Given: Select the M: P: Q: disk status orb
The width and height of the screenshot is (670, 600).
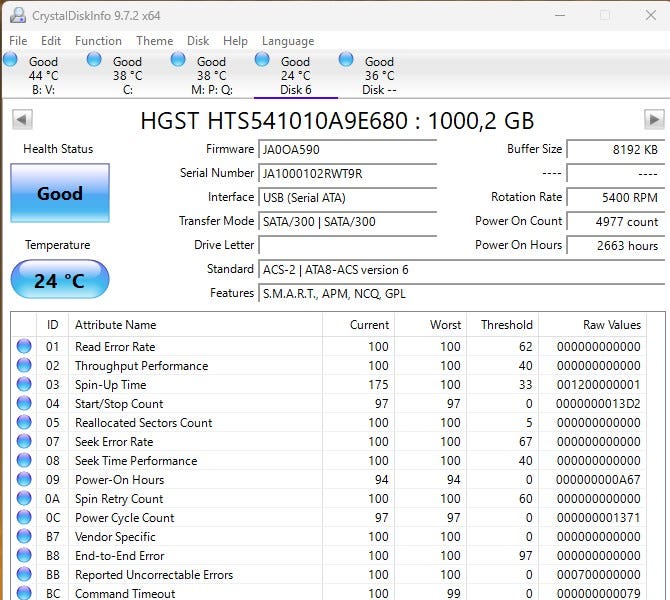Looking at the screenshot, I should 179,60.
